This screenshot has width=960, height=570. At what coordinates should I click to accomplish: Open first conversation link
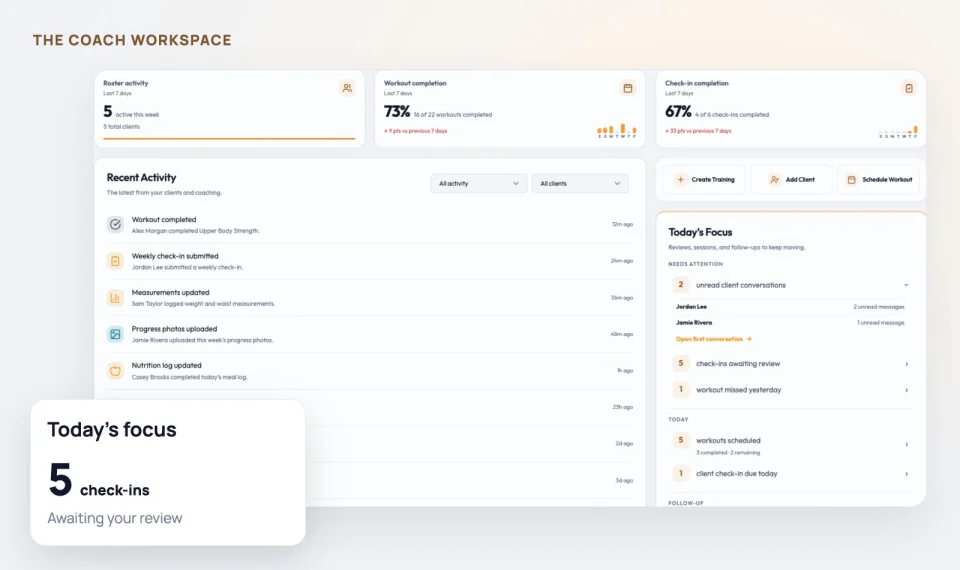coord(713,339)
